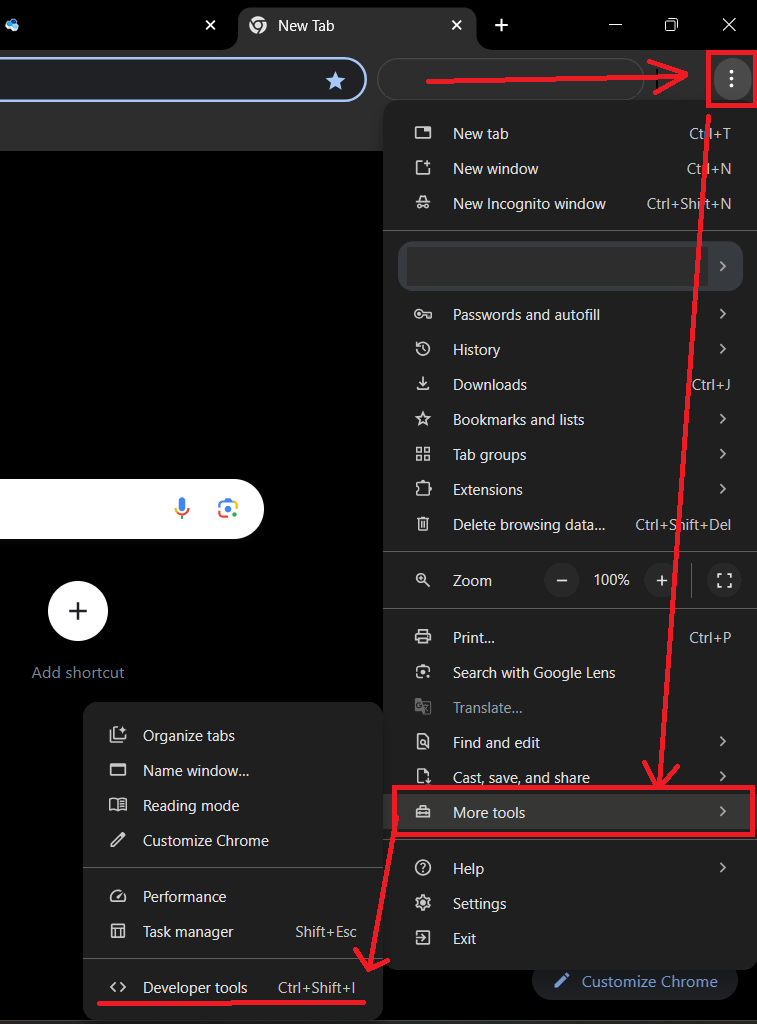Close the first browser tab

coord(210,25)
